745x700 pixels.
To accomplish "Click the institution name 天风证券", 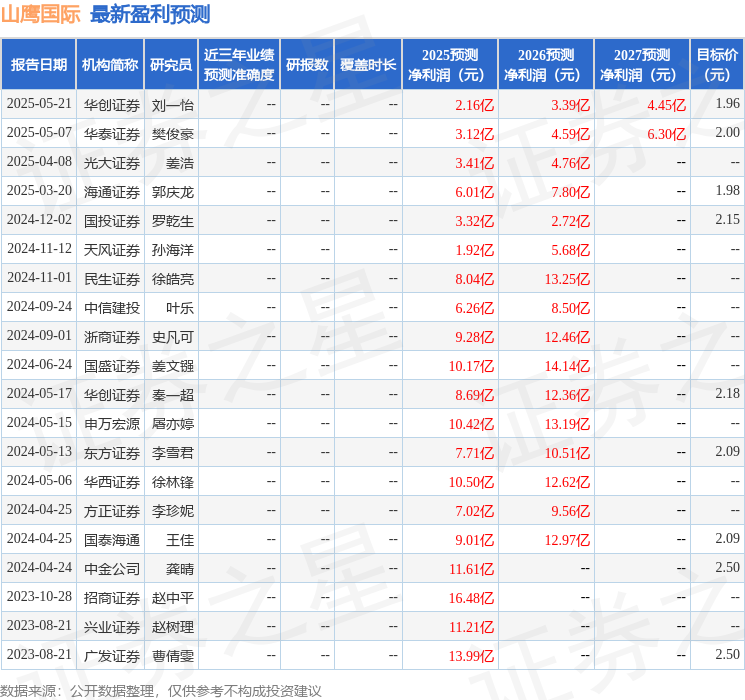I will [x=112, y=250].
